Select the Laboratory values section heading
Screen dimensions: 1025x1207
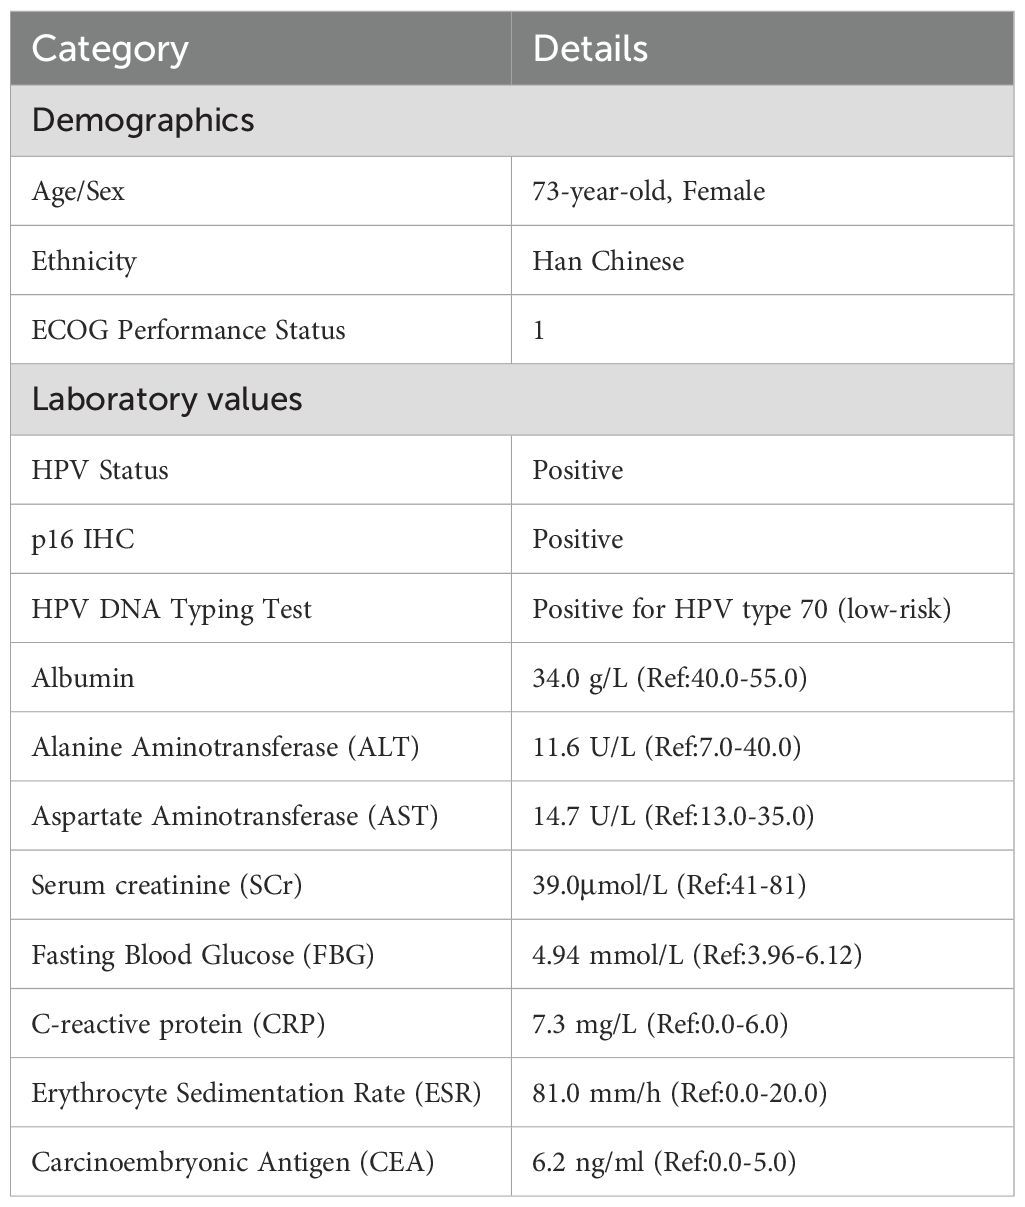coord(167,399)
